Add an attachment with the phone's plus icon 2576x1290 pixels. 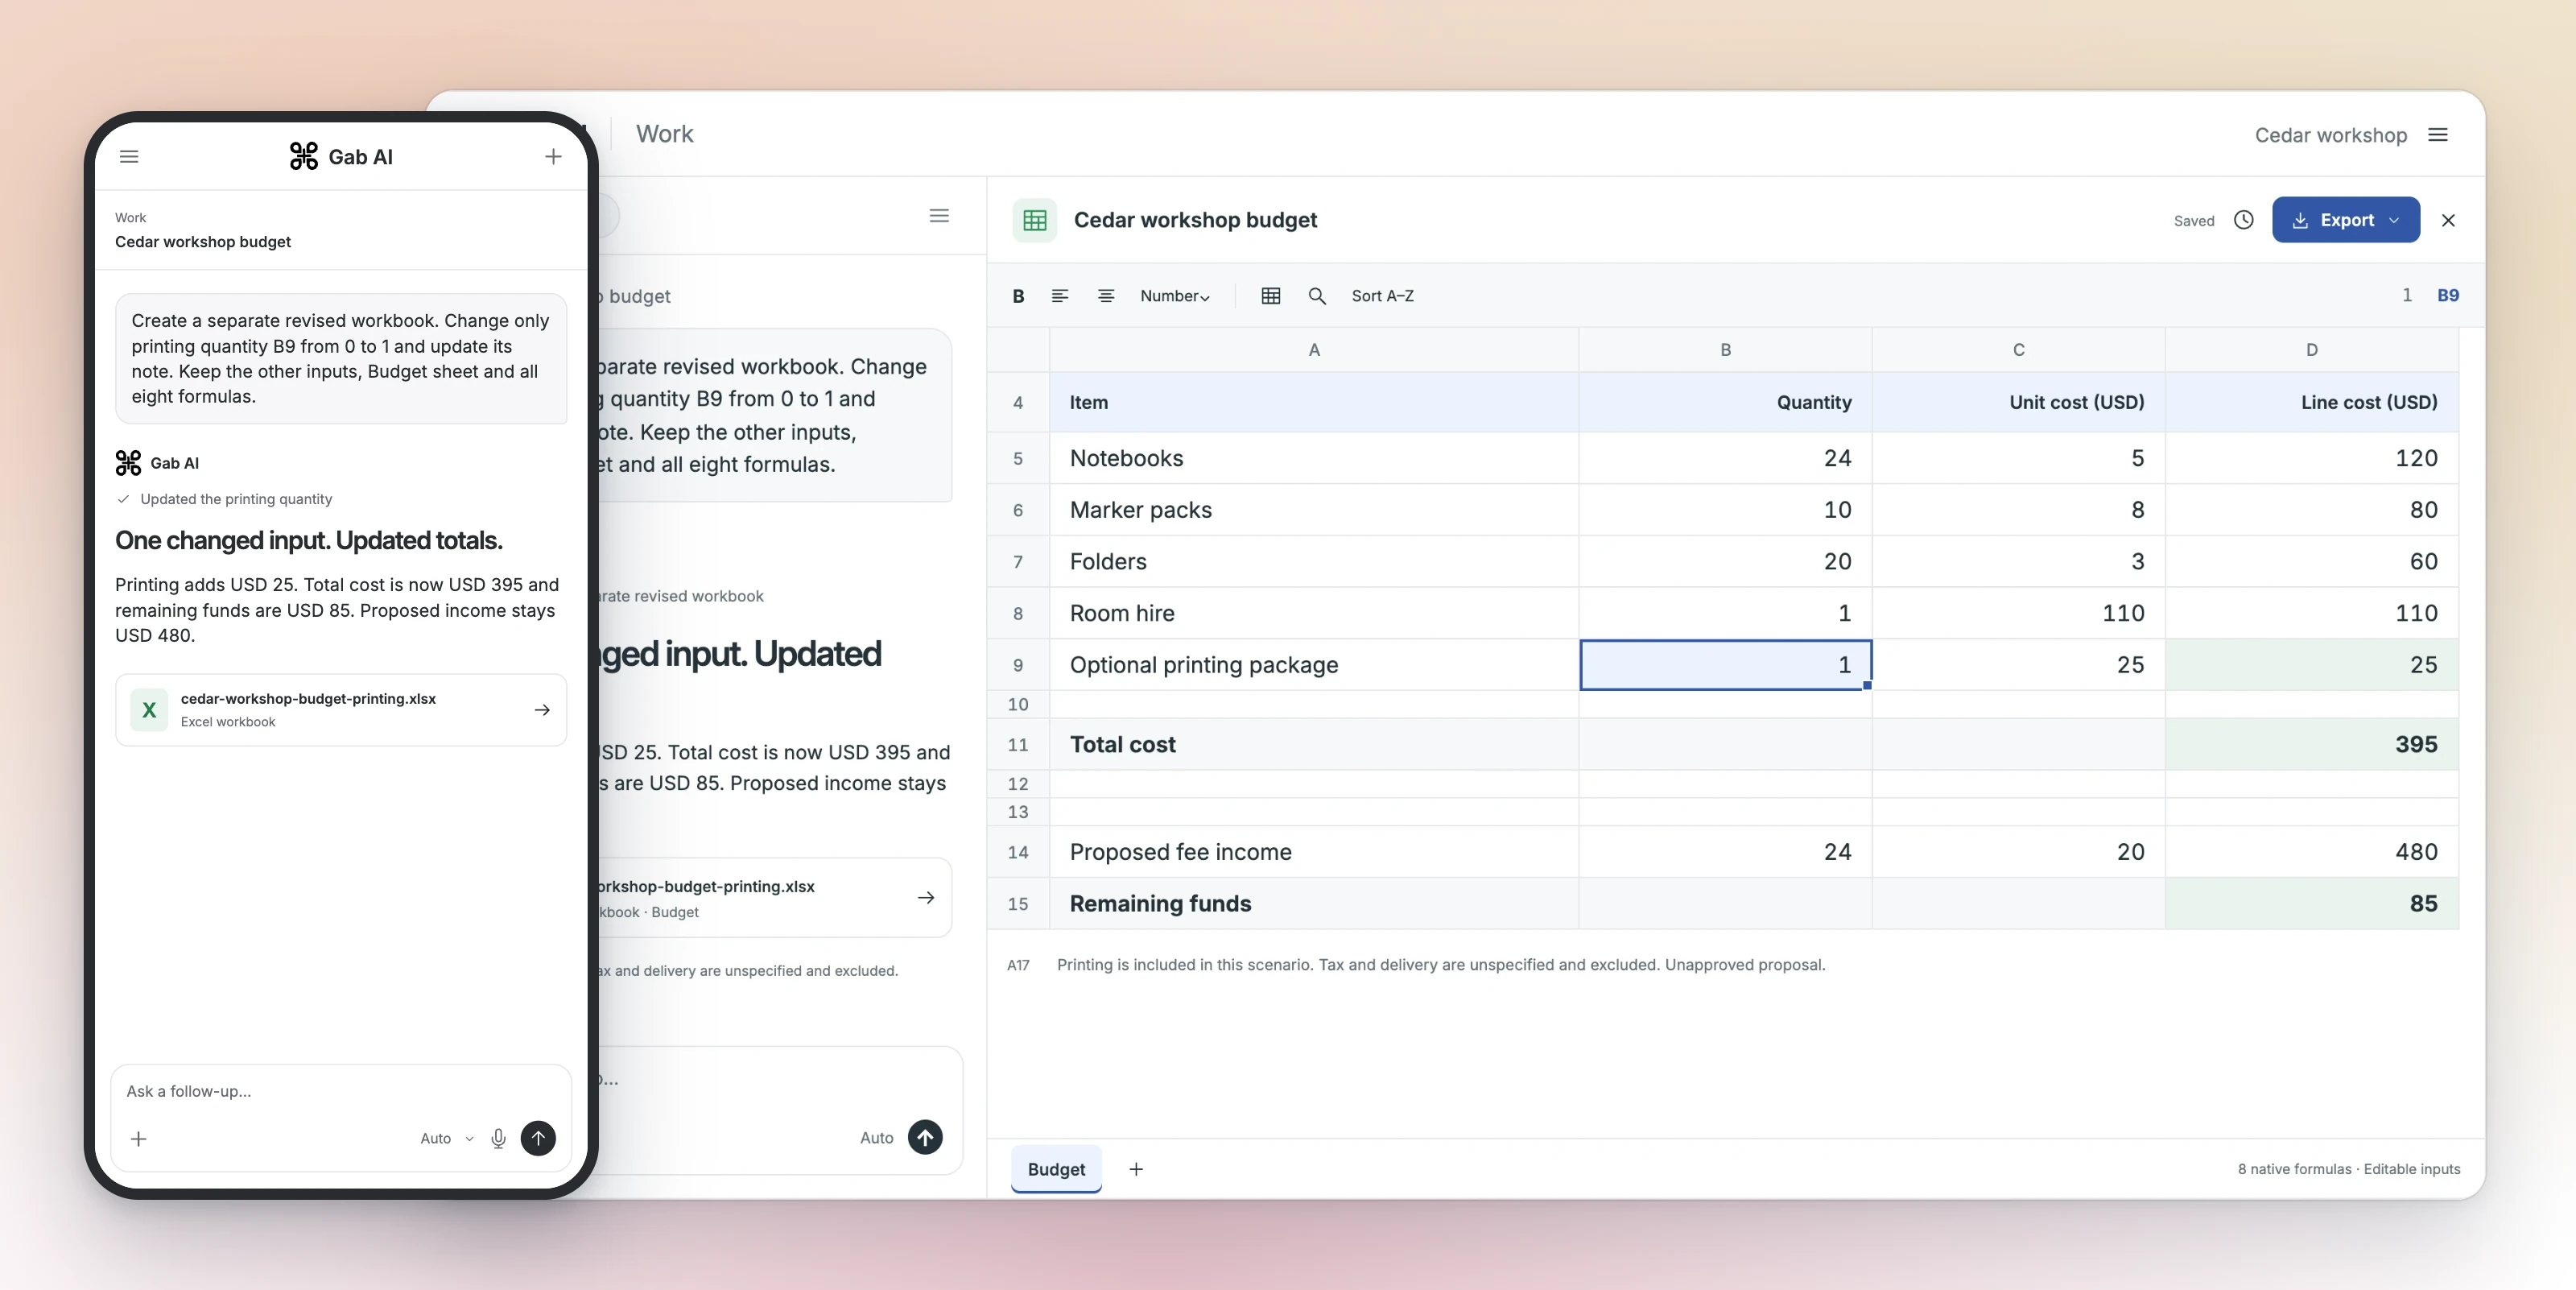click(139, 1138)
